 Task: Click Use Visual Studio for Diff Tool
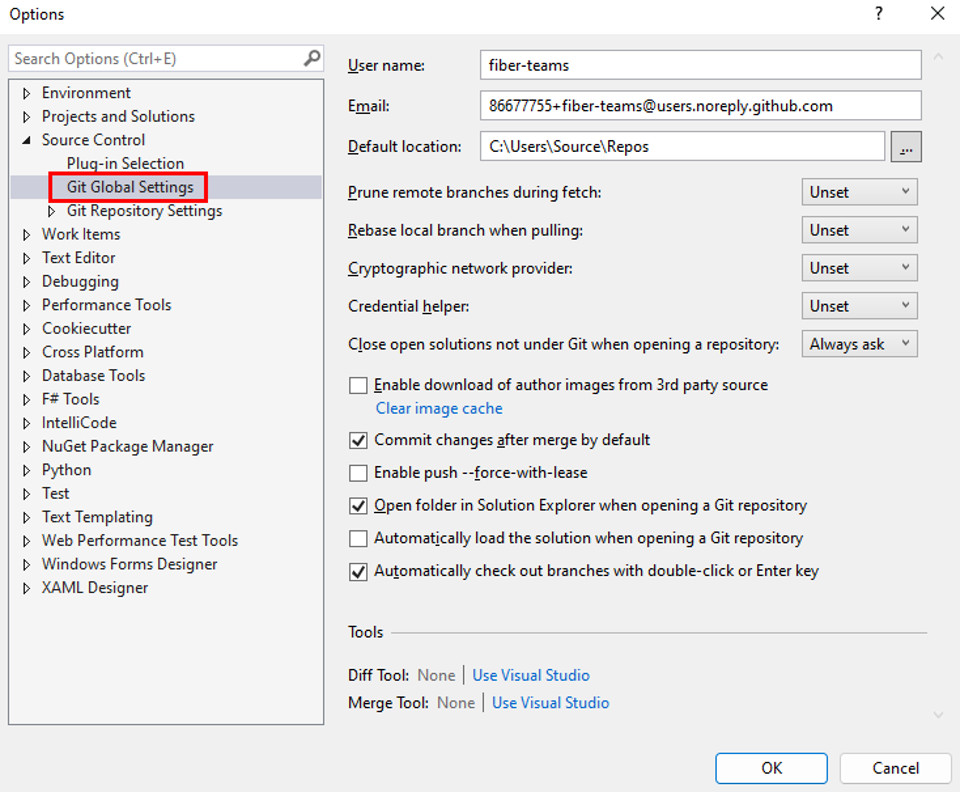point(531,675)
